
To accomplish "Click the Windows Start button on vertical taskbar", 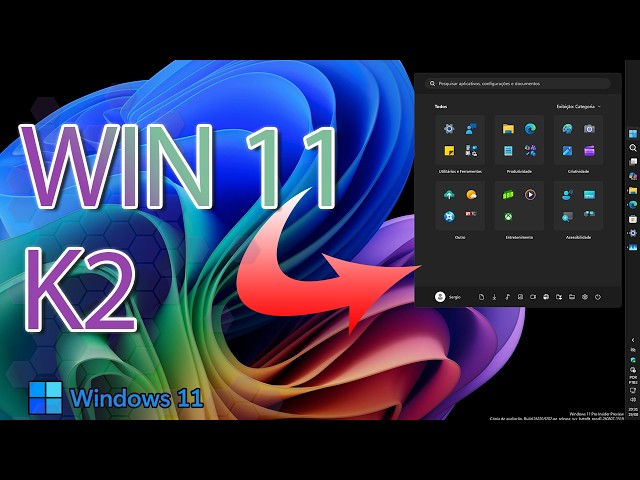I will point(633,134).
